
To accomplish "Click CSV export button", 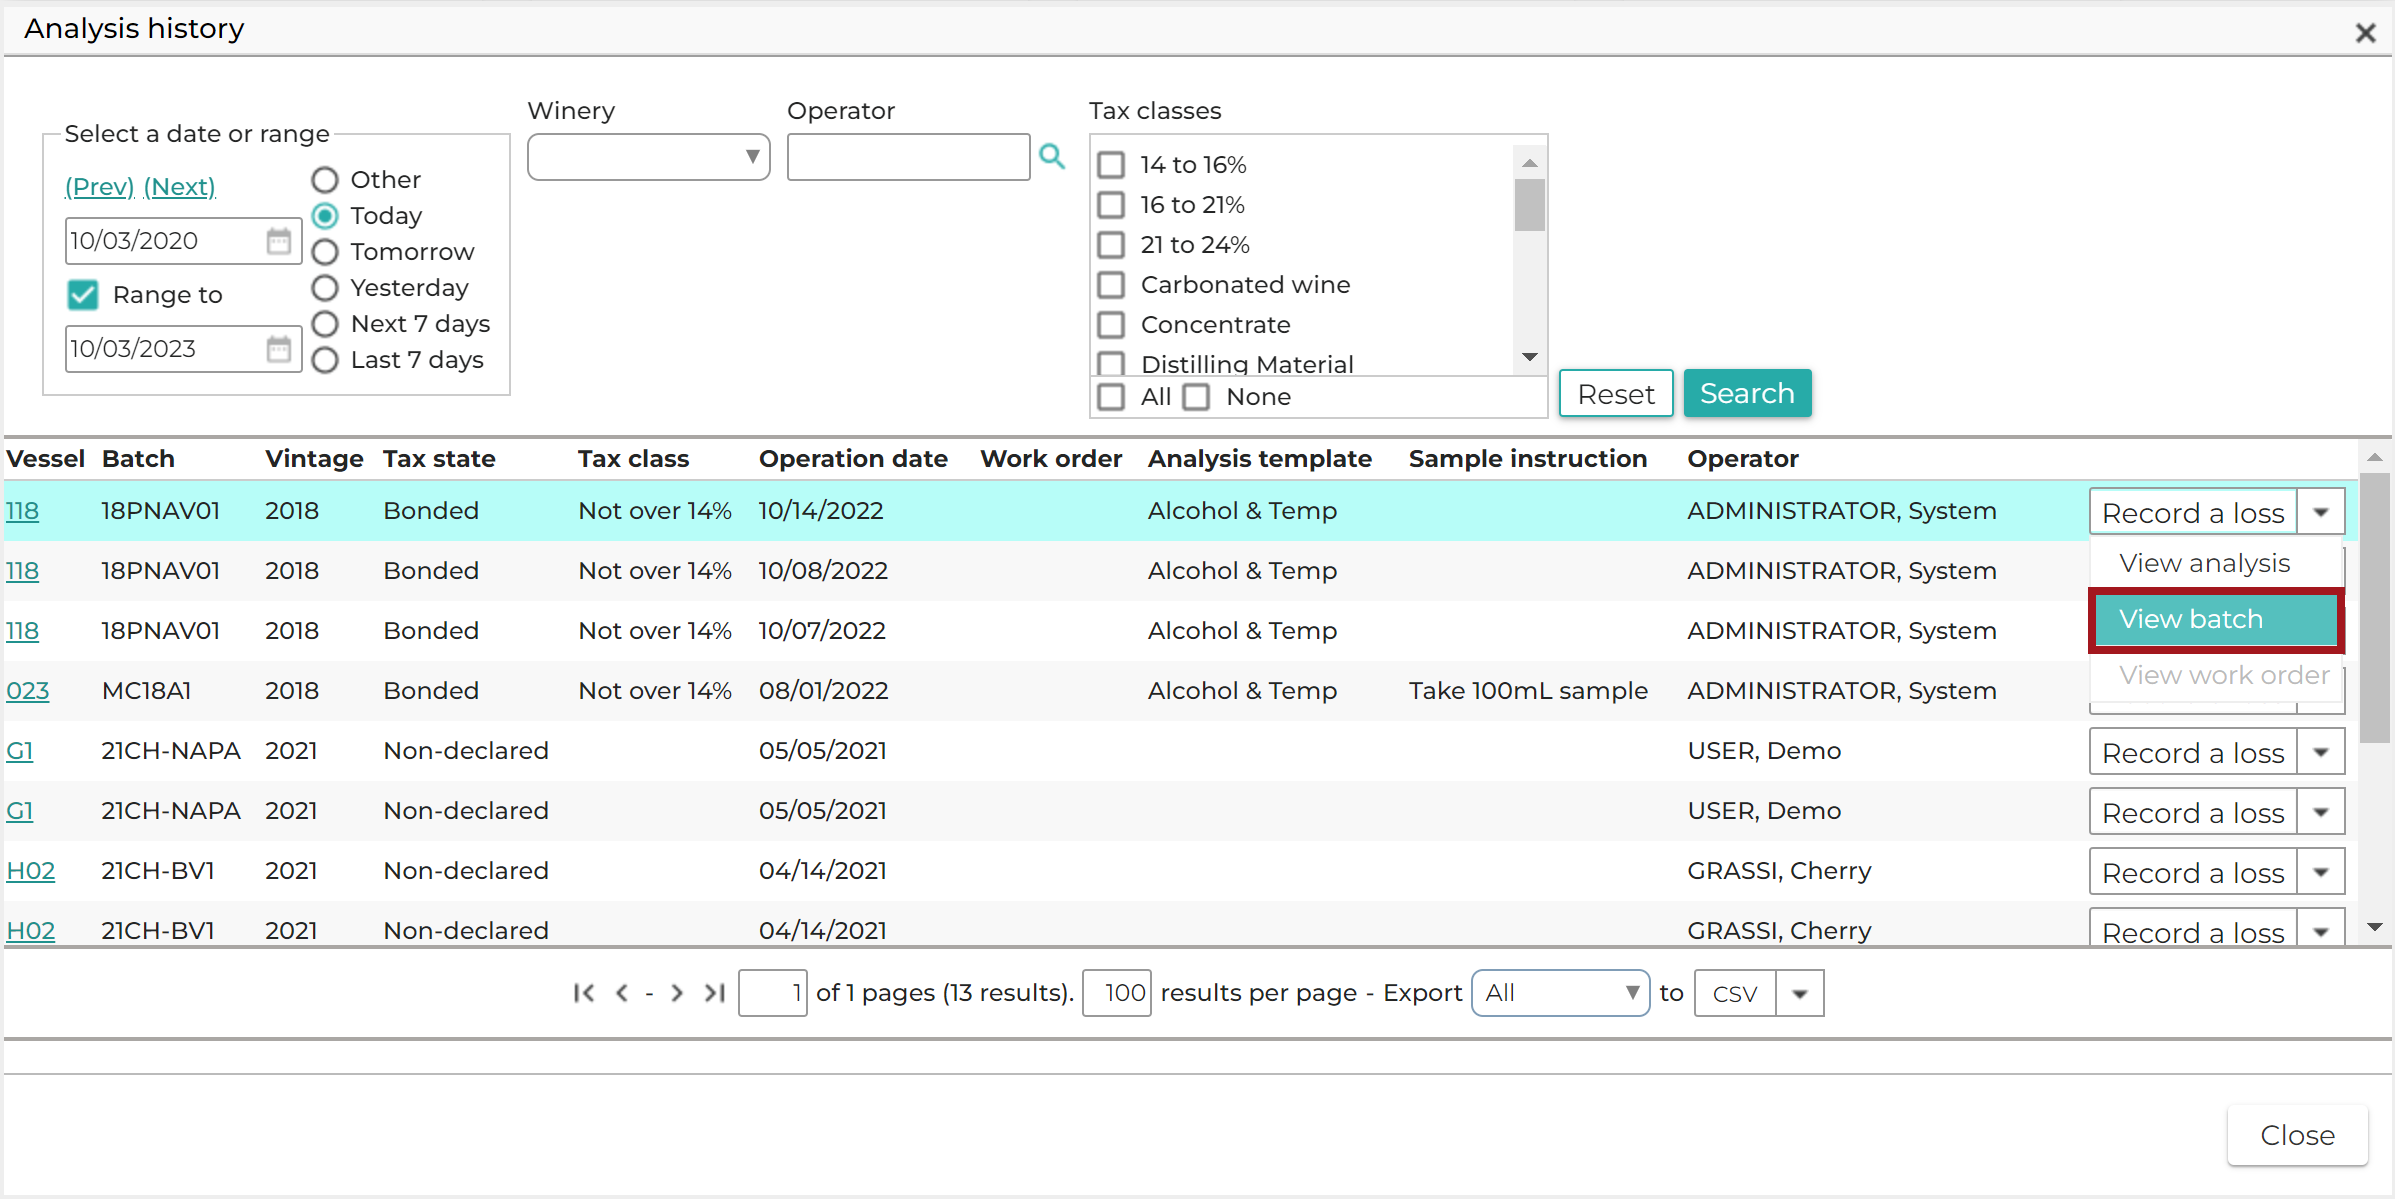I will click(1735, 993).
